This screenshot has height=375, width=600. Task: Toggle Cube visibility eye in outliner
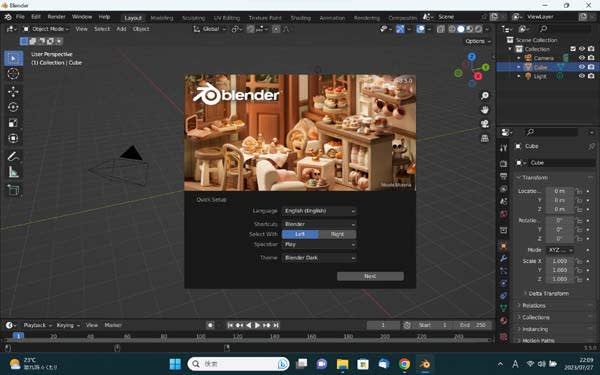point(582,67)
